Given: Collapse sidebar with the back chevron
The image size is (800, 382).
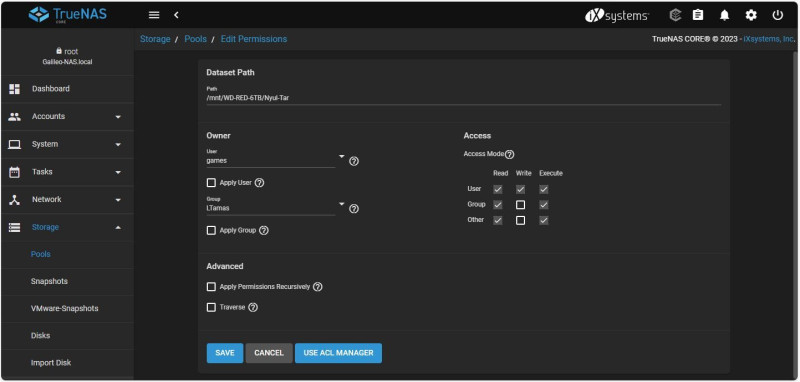Looking at the screenshot, I should pyautogui.click(x=176, y=15).
